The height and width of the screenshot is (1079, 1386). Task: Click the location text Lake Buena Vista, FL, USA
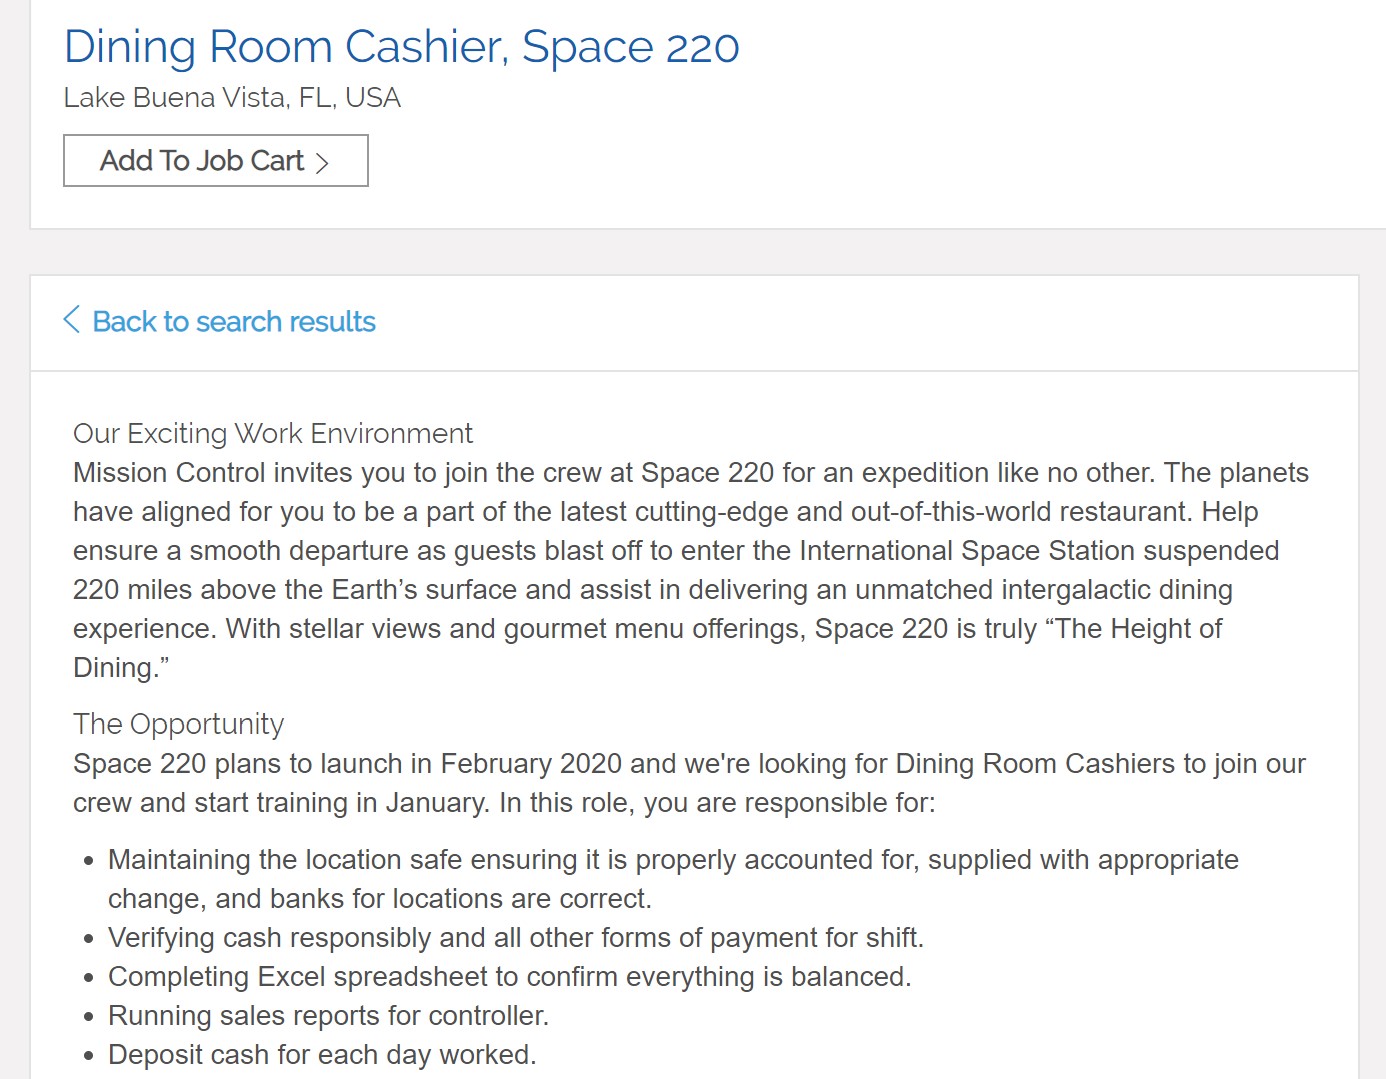tap(232, 97)
